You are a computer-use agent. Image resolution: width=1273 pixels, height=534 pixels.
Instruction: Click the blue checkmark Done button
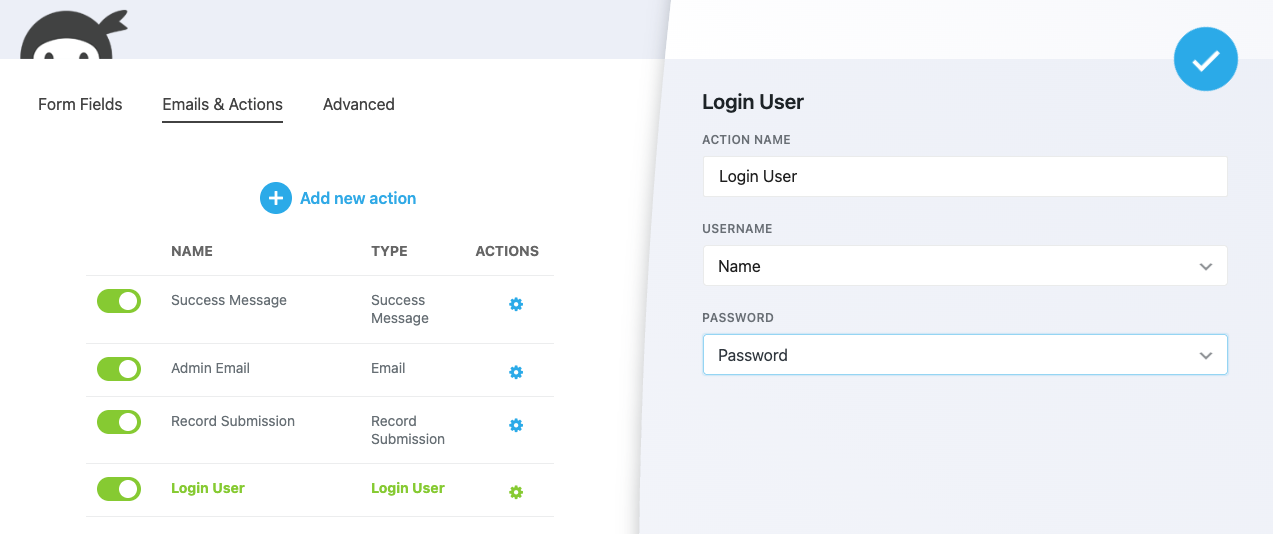click(1205, 60)
